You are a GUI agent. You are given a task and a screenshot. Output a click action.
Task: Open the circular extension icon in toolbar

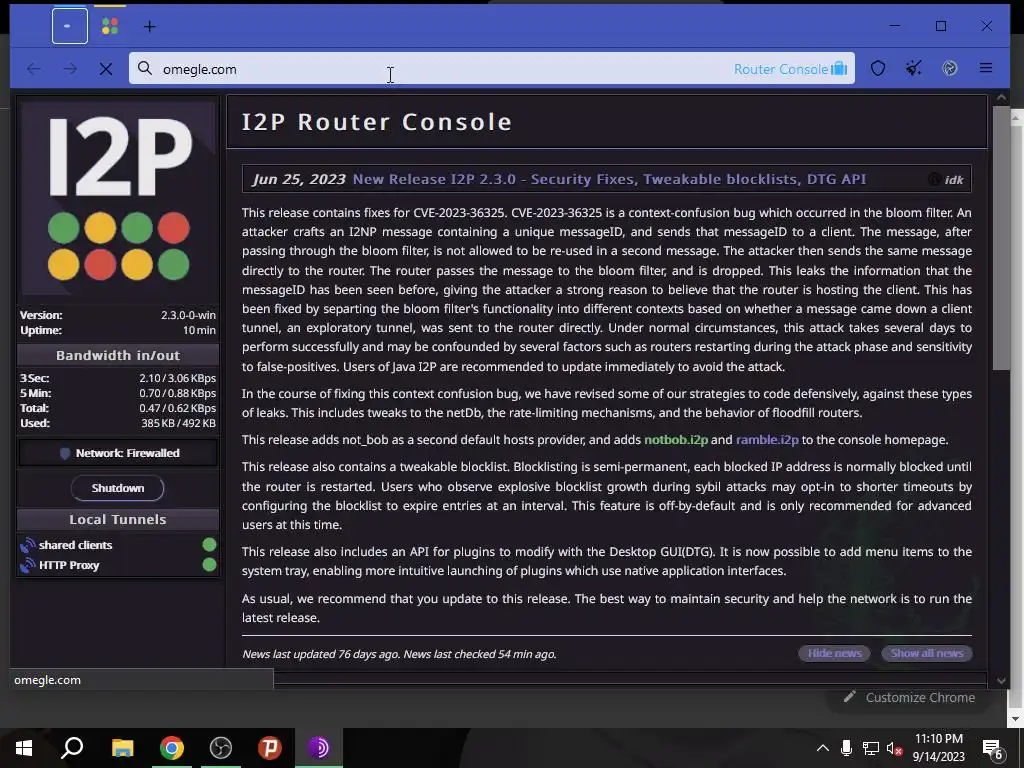(950, 68)
